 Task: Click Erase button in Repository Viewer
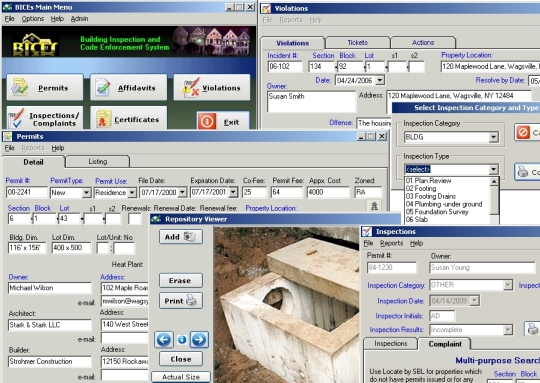tap(181, 280)
